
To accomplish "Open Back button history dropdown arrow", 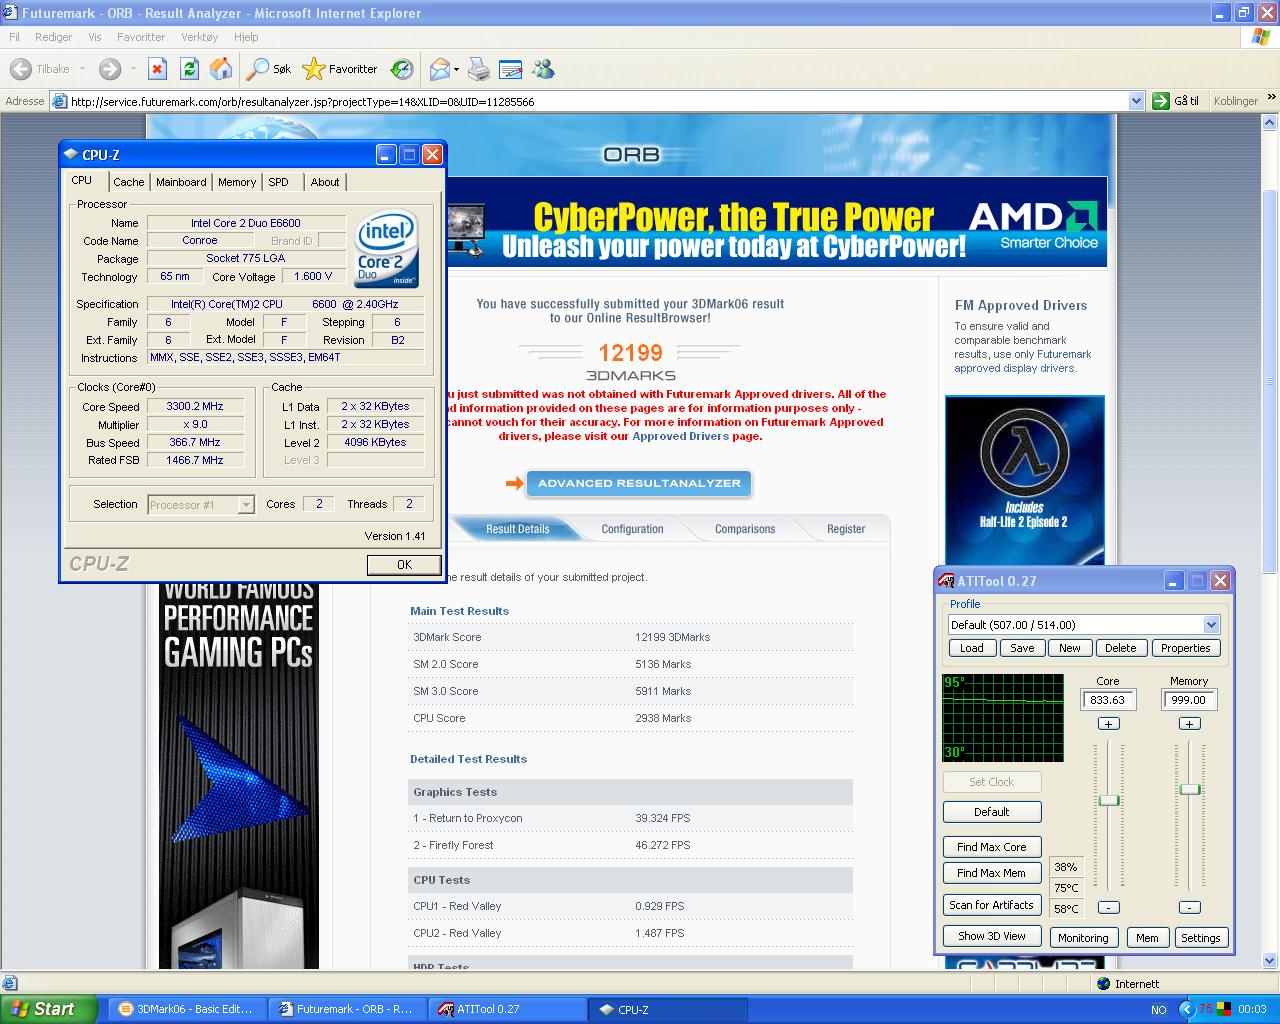I will tap(82, 70).
